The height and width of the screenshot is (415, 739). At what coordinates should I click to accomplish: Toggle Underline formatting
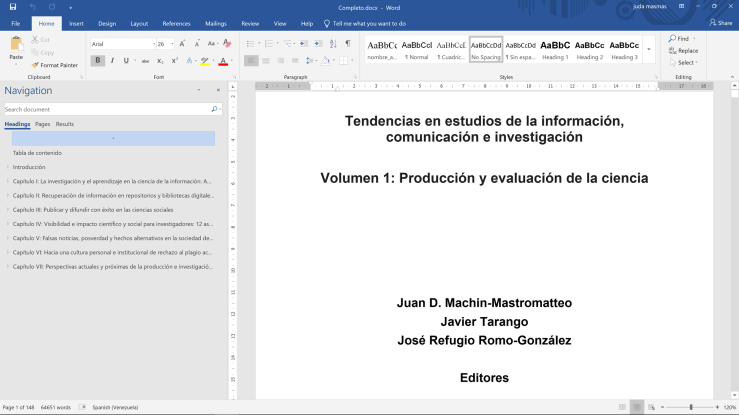[126, 61]
